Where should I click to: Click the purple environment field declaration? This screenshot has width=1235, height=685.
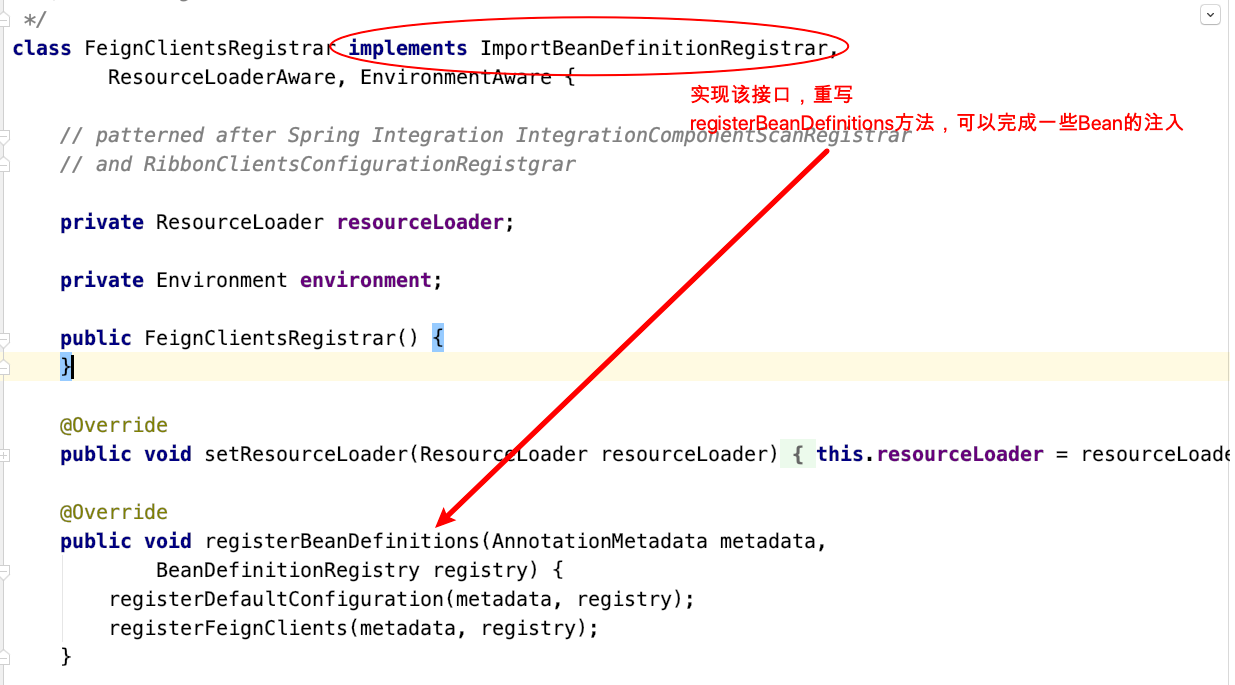(366, 280)
